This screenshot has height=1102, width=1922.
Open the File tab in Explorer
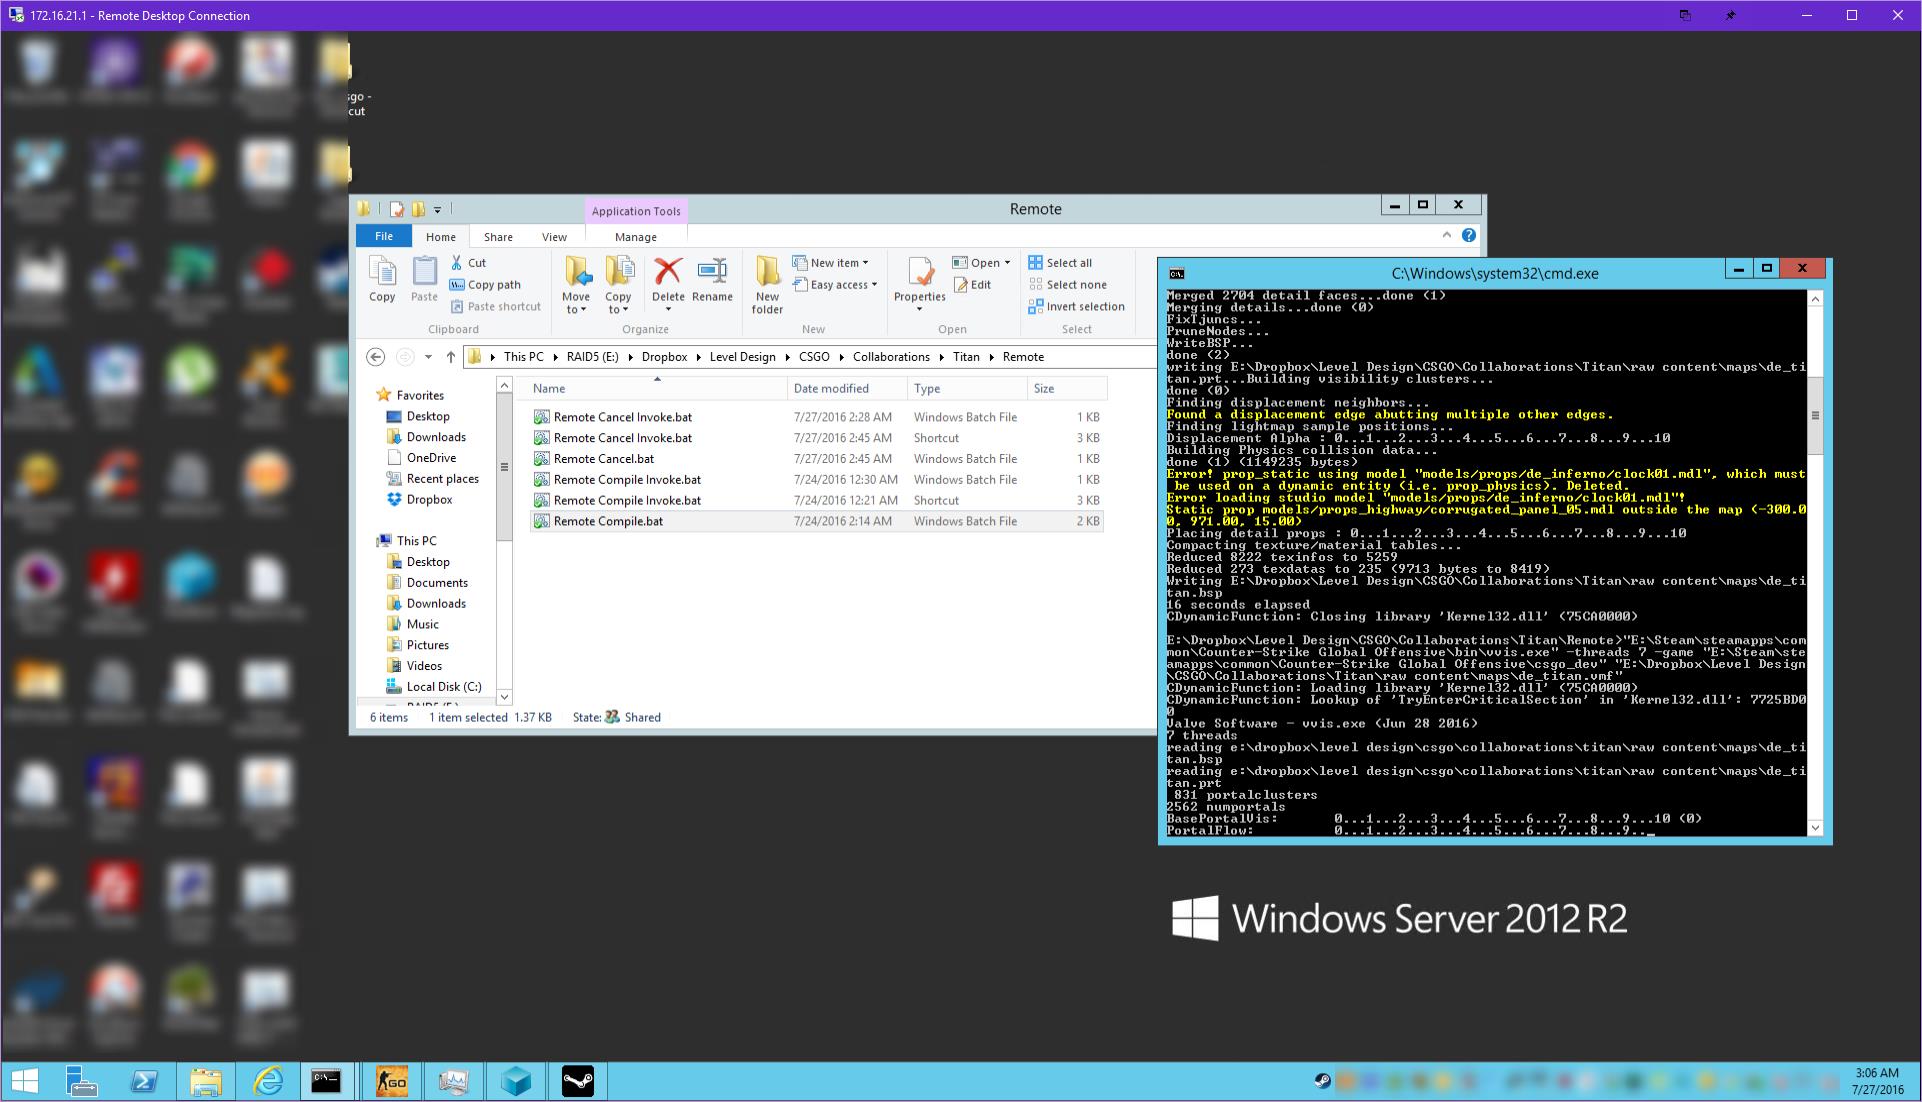tap(384, 237)
